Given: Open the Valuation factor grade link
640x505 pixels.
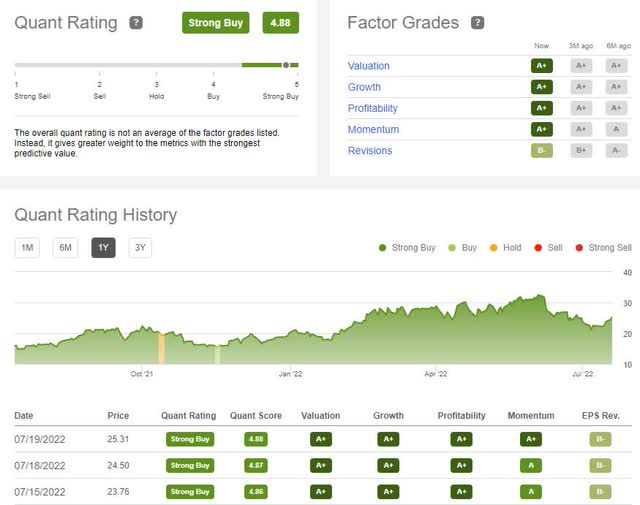Looking at the screenshot, I should pos(369,66).
